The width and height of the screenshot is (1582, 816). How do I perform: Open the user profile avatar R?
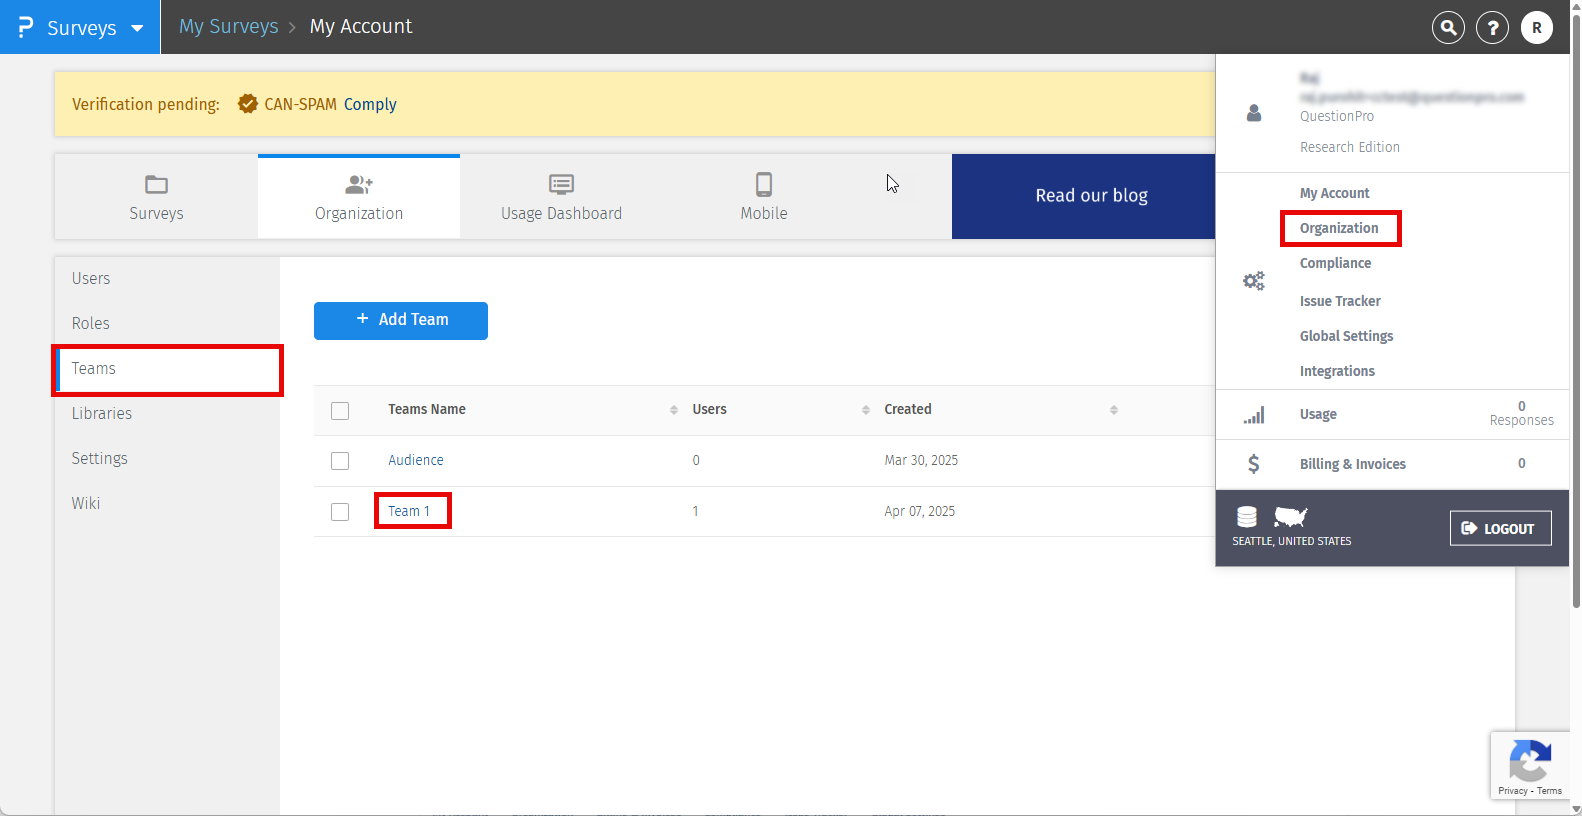[1536, 28]
